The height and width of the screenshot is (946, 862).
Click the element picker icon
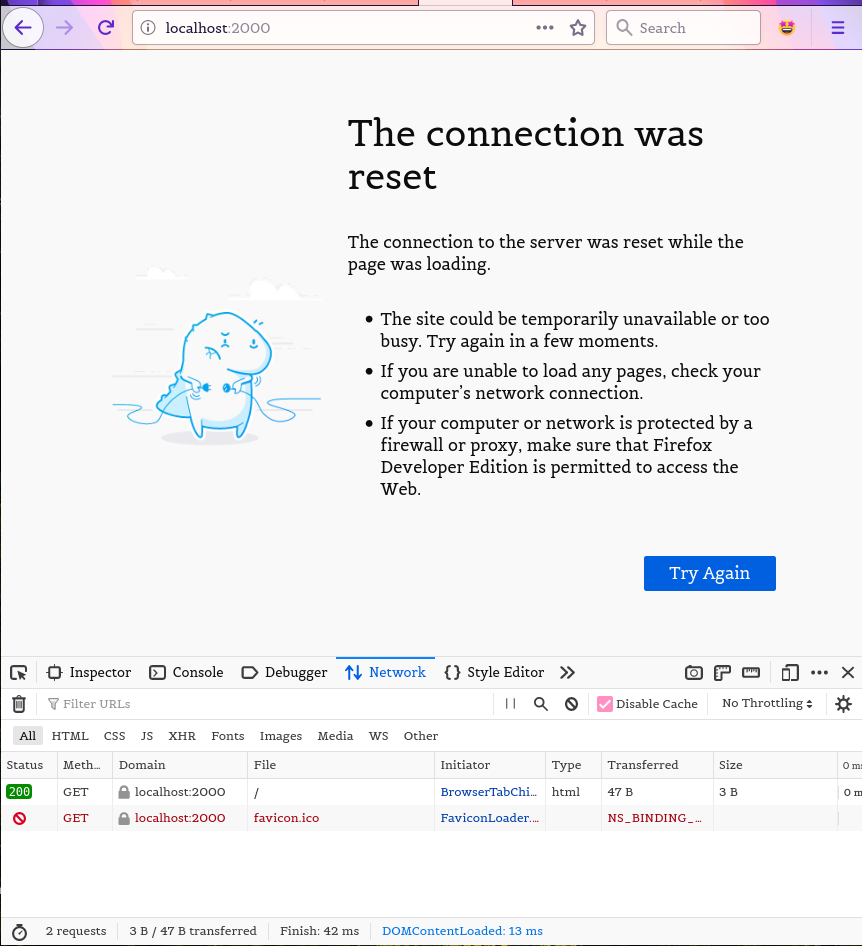pos(18,673)
